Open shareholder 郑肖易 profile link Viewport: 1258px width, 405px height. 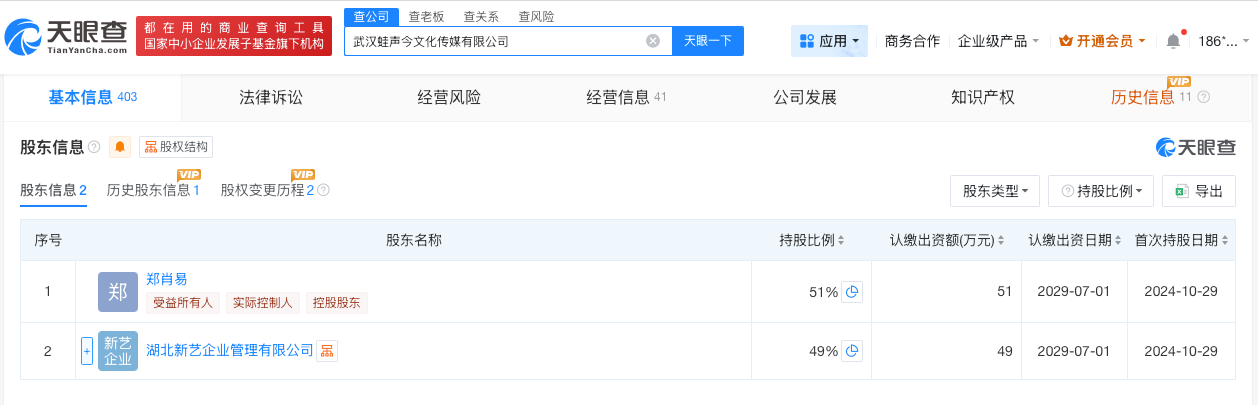click(166, 279)
